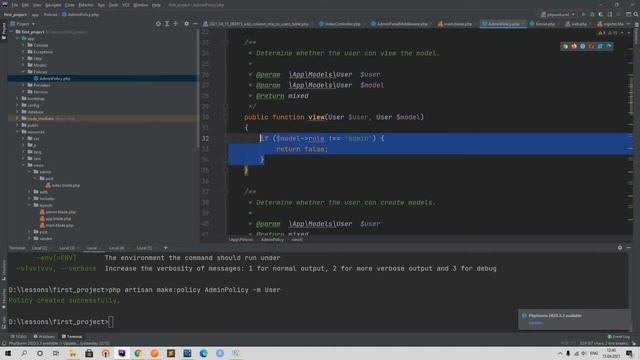
Task: Click the Windows Start button
Action: [8, 353]
